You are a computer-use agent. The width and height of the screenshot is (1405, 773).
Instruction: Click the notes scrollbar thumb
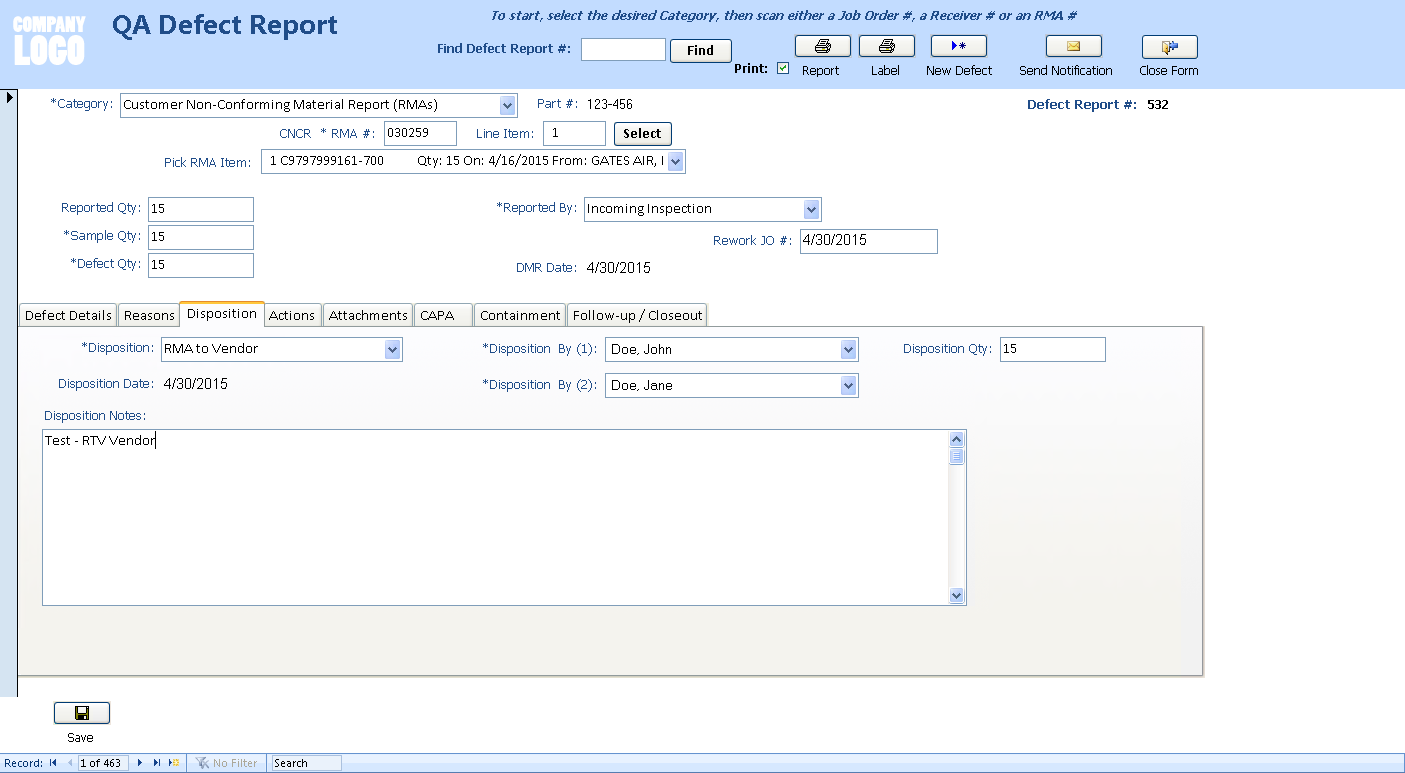pyautogui.click(x=957, y=457)
